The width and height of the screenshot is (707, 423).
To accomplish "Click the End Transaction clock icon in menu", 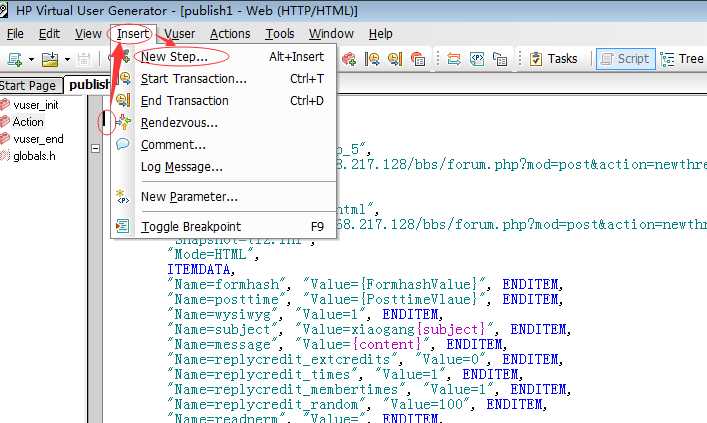I will pyautogui.click(x=123, y=100).
